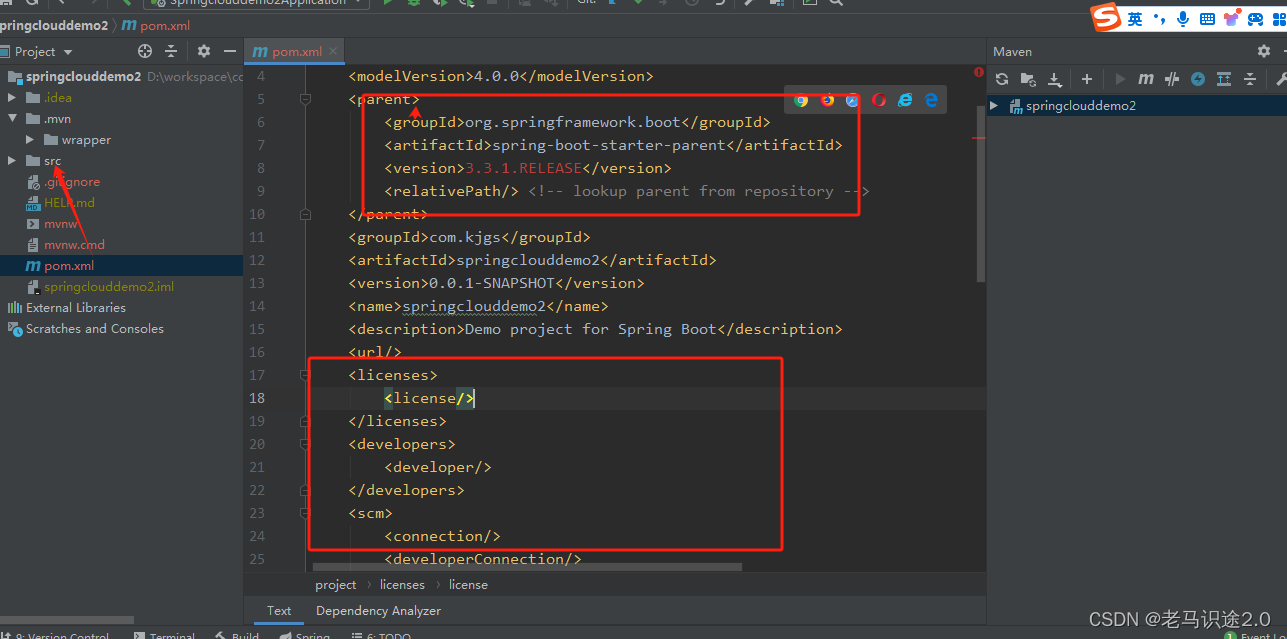Locate opened file in Project tree
Viewport: 1287px width, 639px height.
(145, 51)
